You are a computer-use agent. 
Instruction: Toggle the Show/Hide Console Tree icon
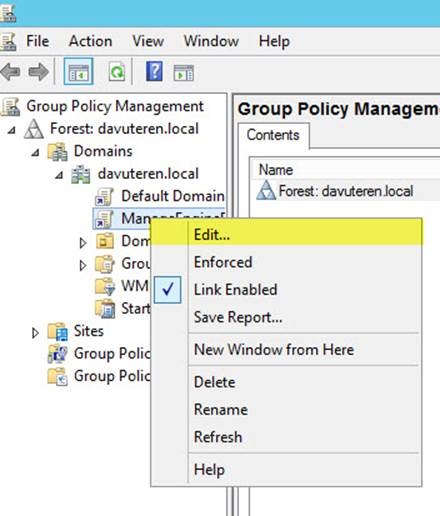tap(79, 72)
